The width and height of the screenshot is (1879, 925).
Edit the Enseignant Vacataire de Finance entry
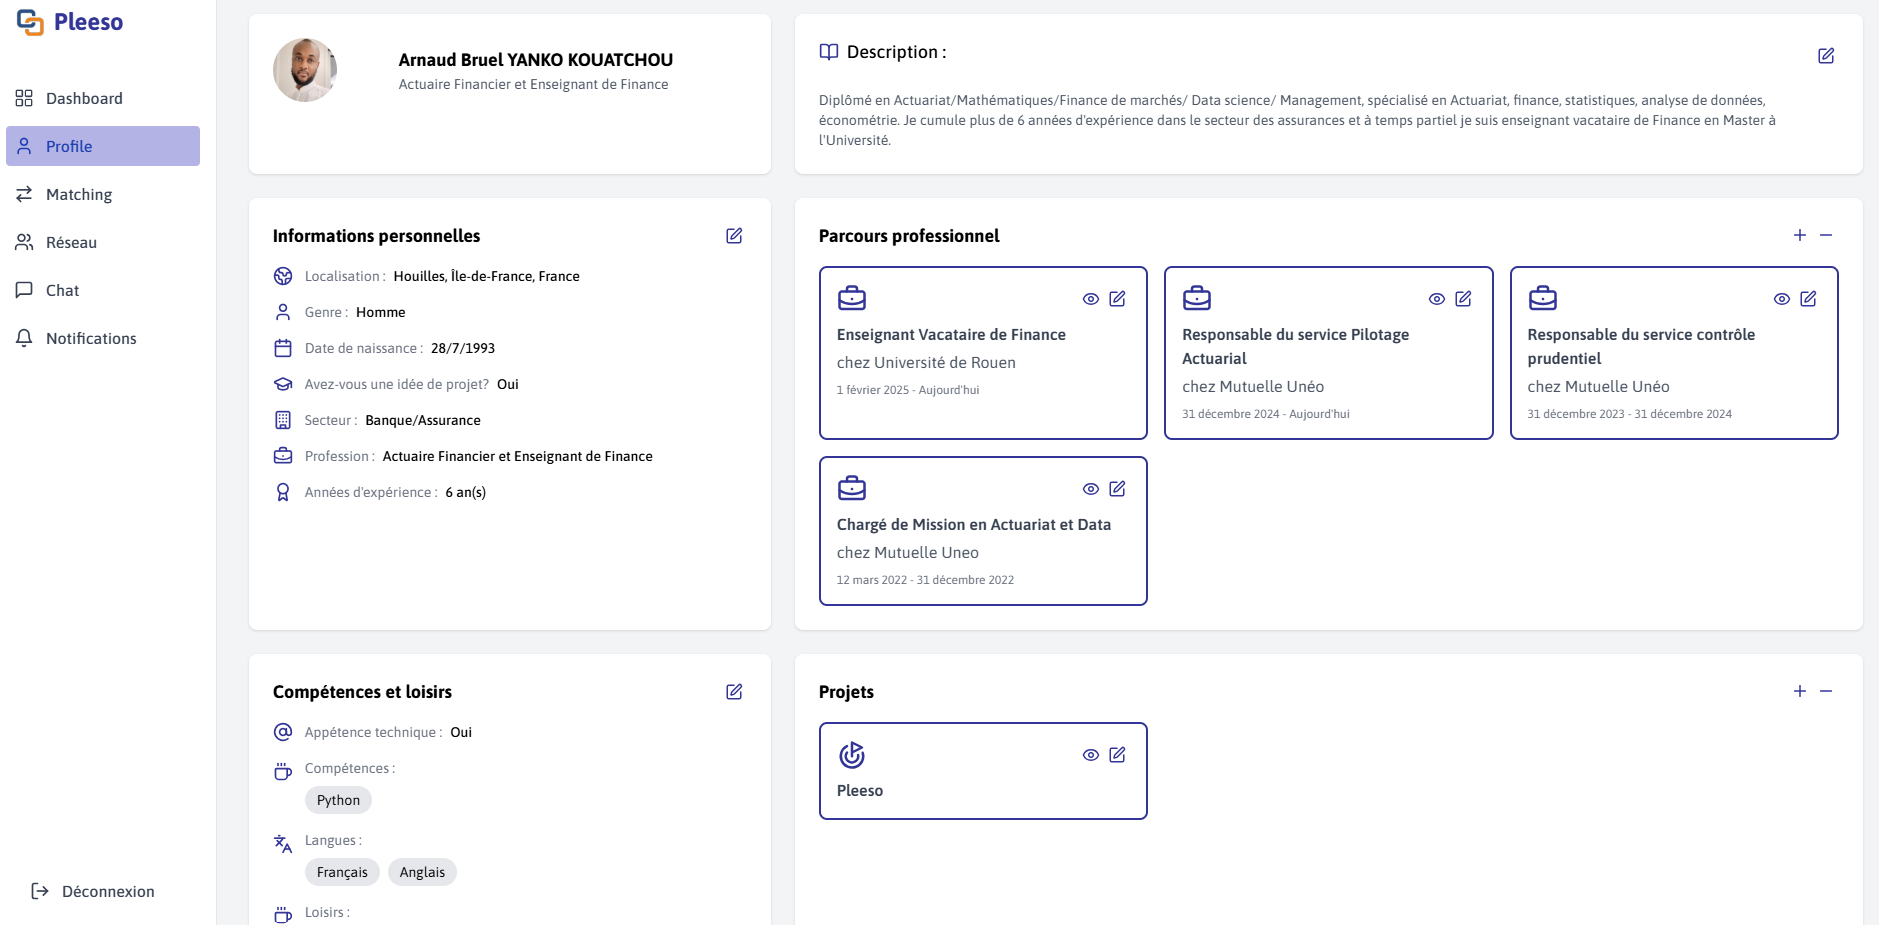click(x=1117, y=299)
